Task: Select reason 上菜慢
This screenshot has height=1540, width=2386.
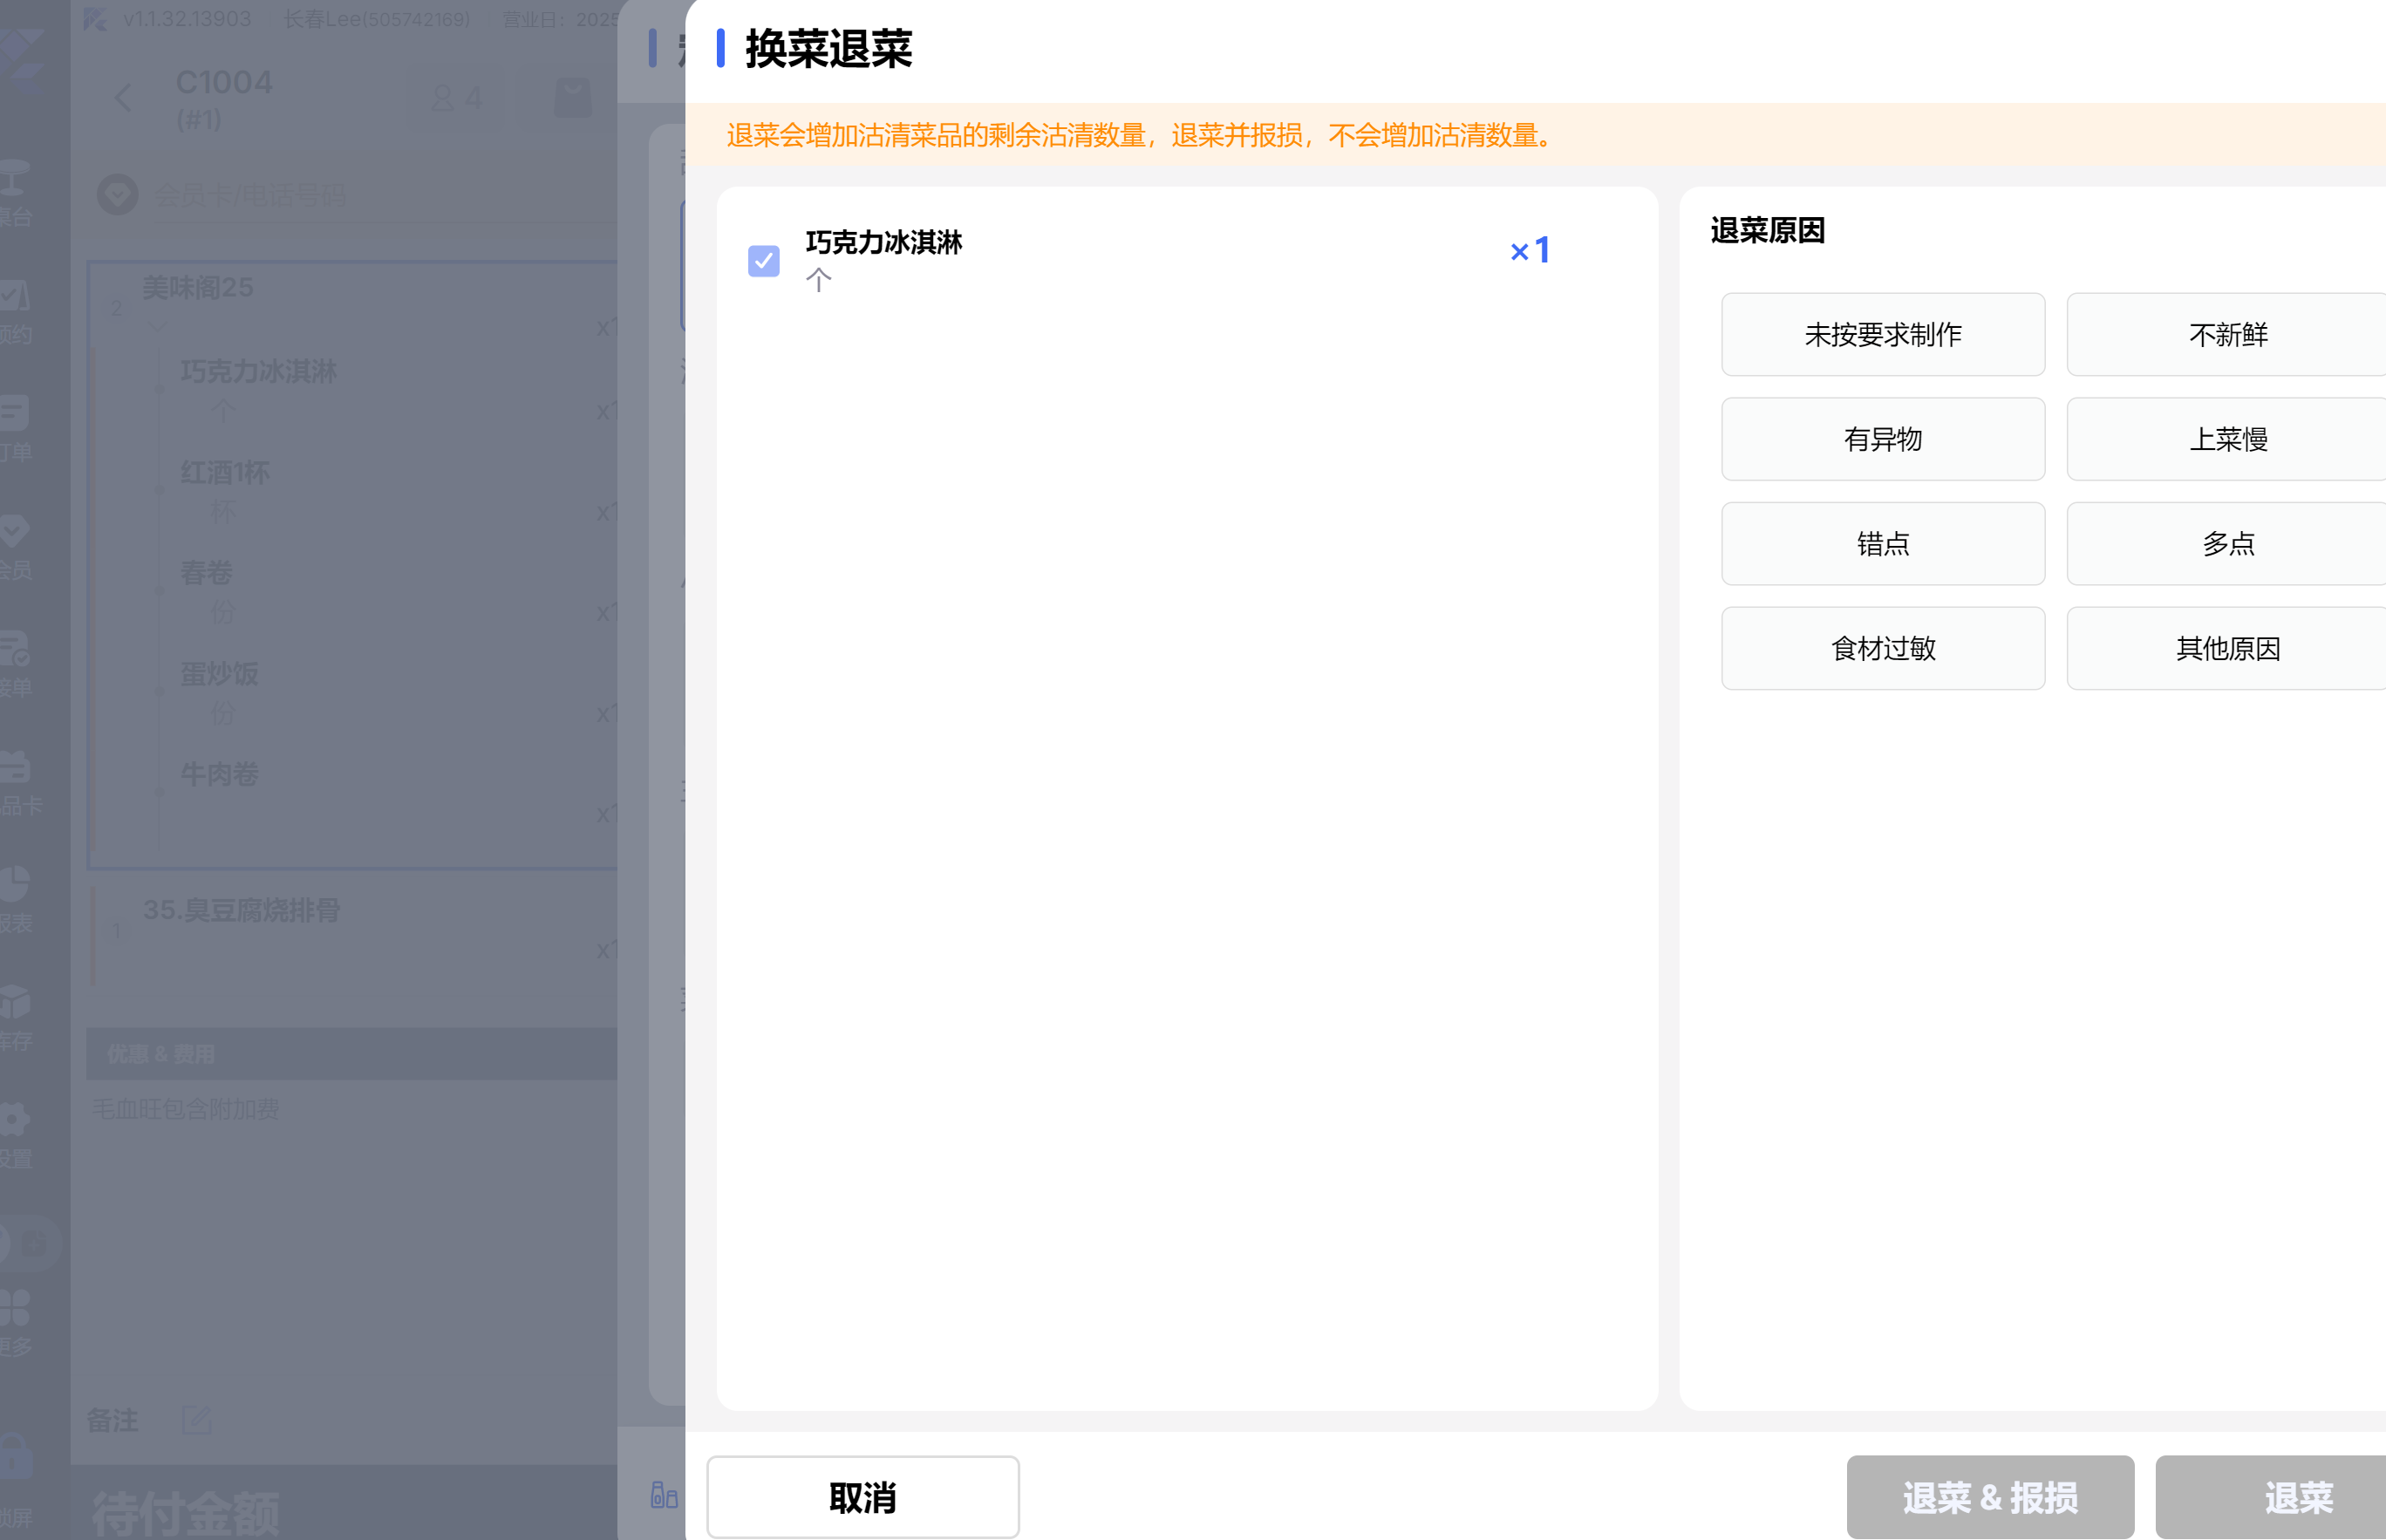Action: coord(2226,439)
